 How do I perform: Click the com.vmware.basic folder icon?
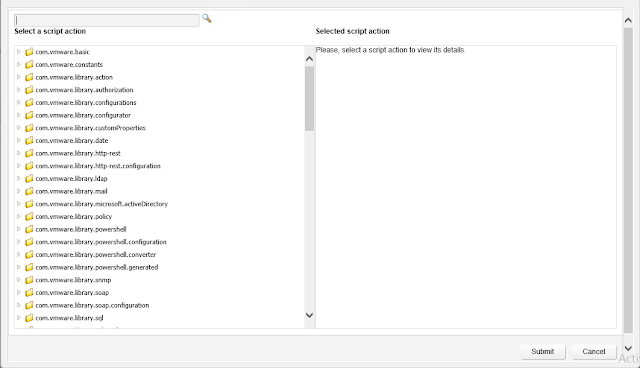tap(29, 52)
